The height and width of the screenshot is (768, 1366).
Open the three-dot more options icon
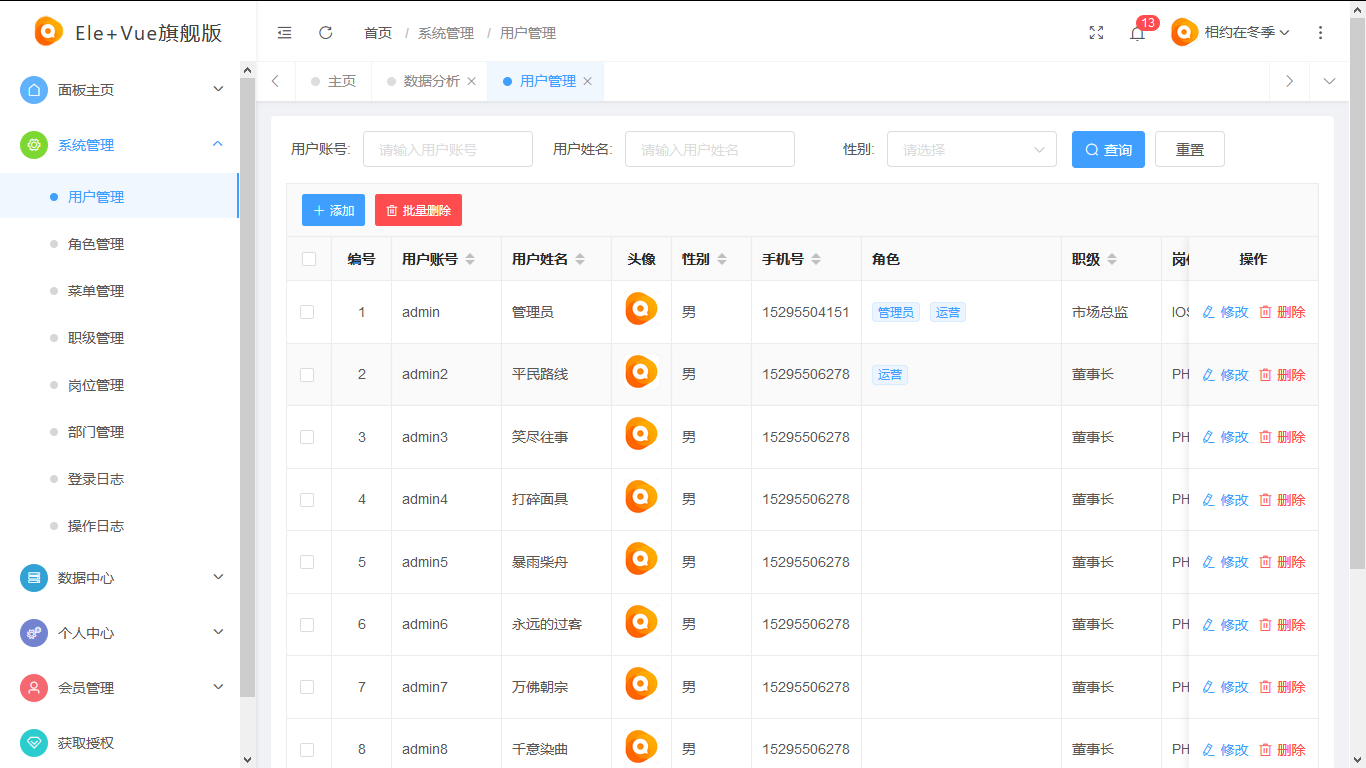(x=1320, y=33)
